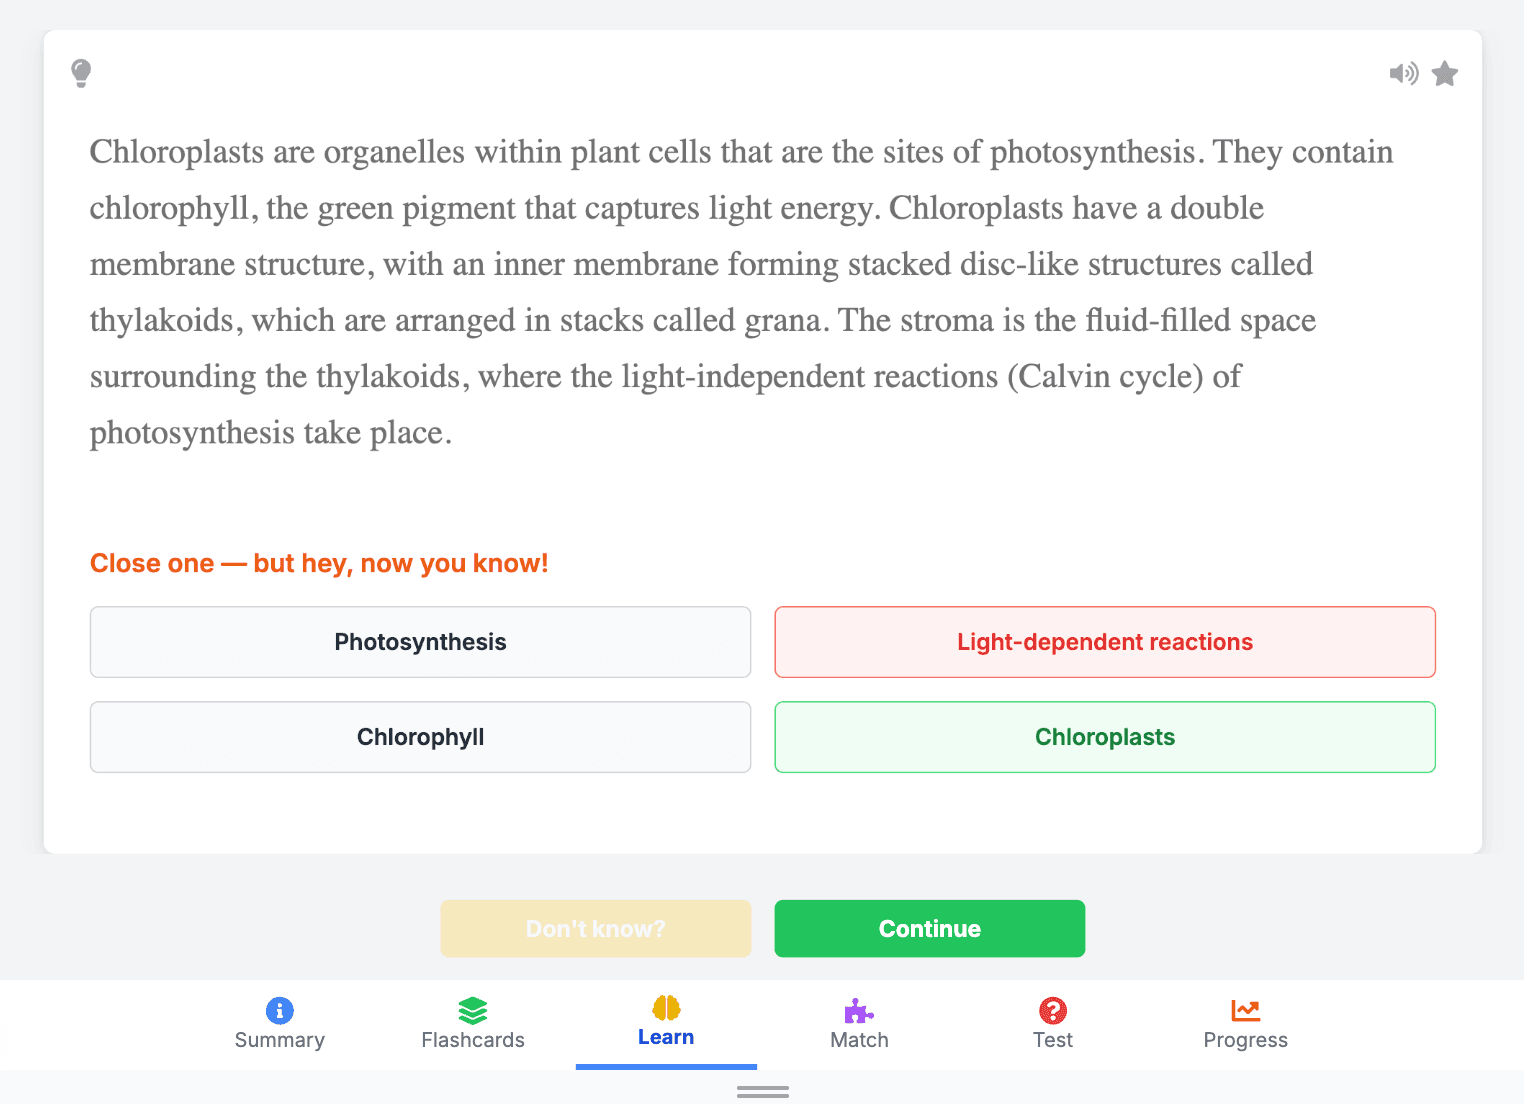Screen dimensions: 1524x1104
Task: Click the Progress chart icon
Action: [1246, 1010]
